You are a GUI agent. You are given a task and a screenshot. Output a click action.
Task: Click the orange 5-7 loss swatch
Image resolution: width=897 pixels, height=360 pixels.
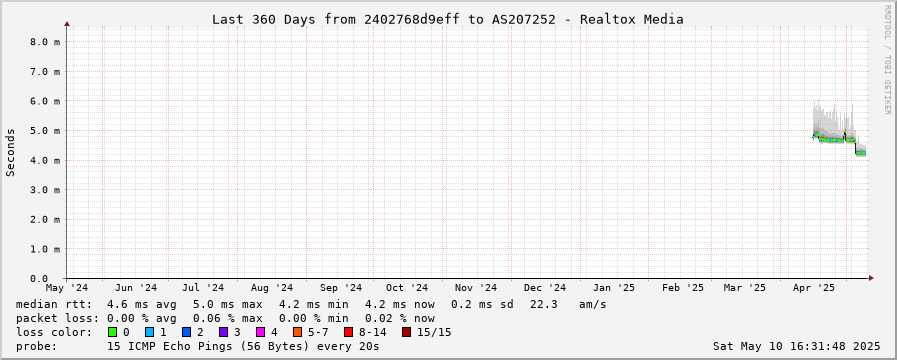298,332
